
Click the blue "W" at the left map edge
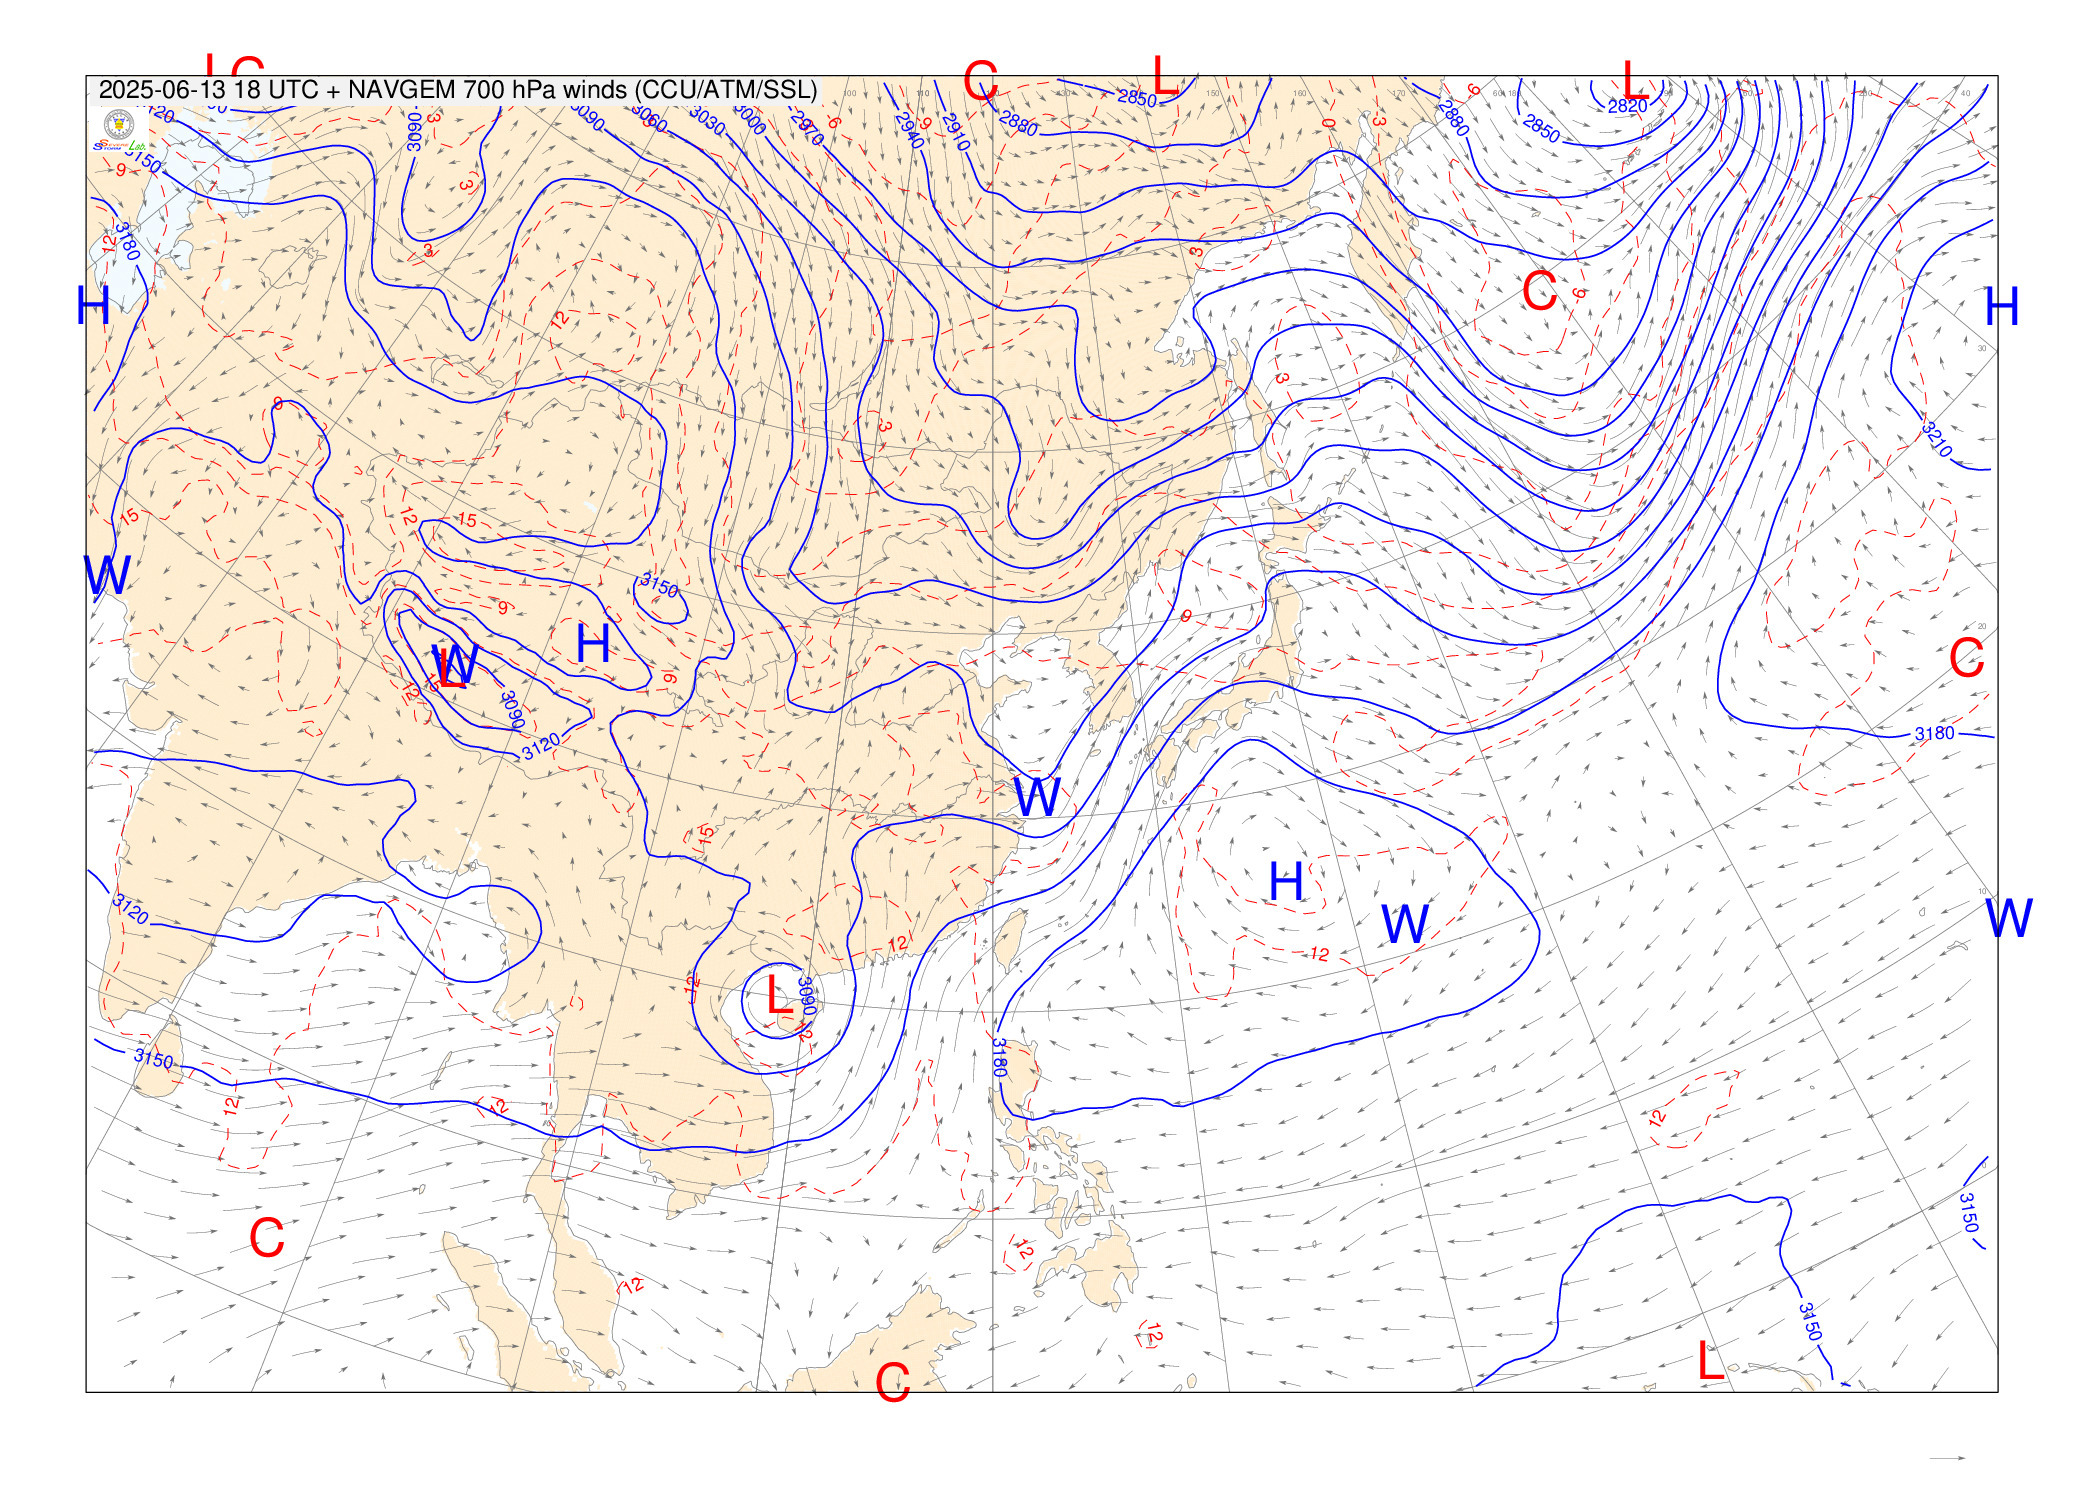[x=107, y=575]
